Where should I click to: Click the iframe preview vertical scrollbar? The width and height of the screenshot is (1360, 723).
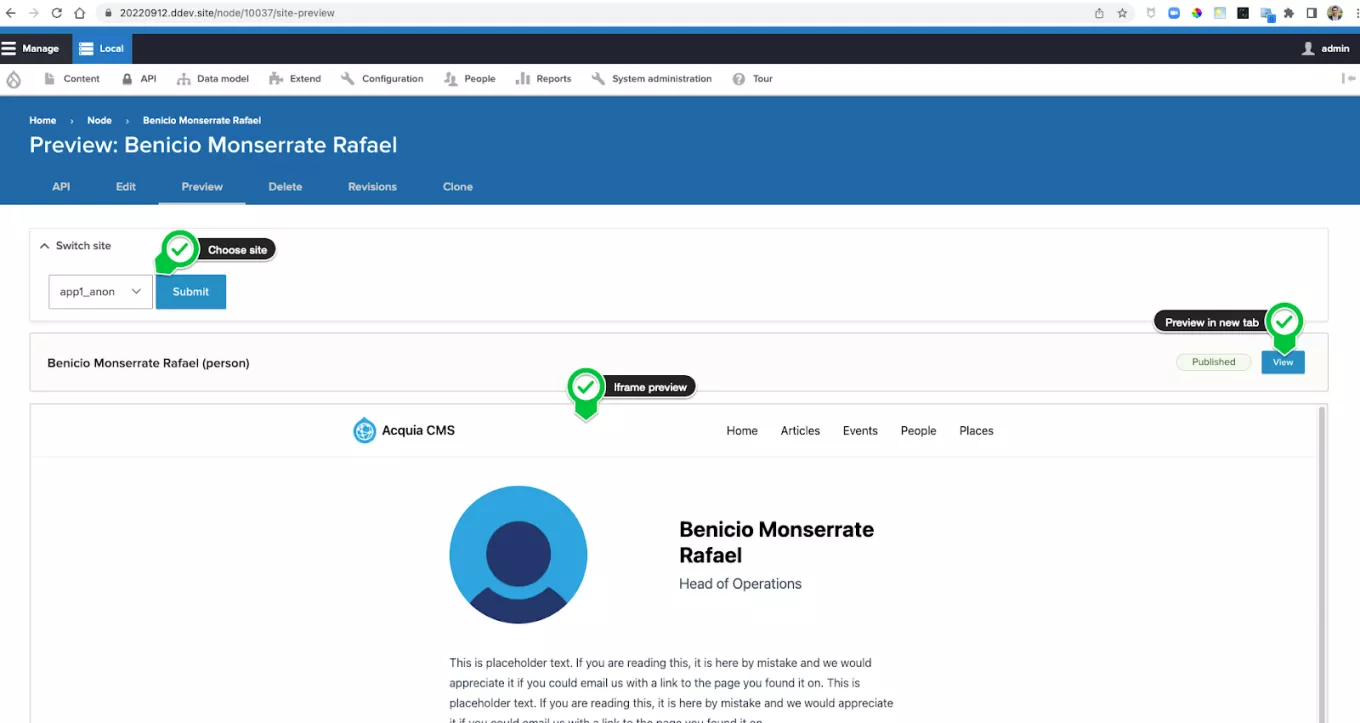[1321, 560]
